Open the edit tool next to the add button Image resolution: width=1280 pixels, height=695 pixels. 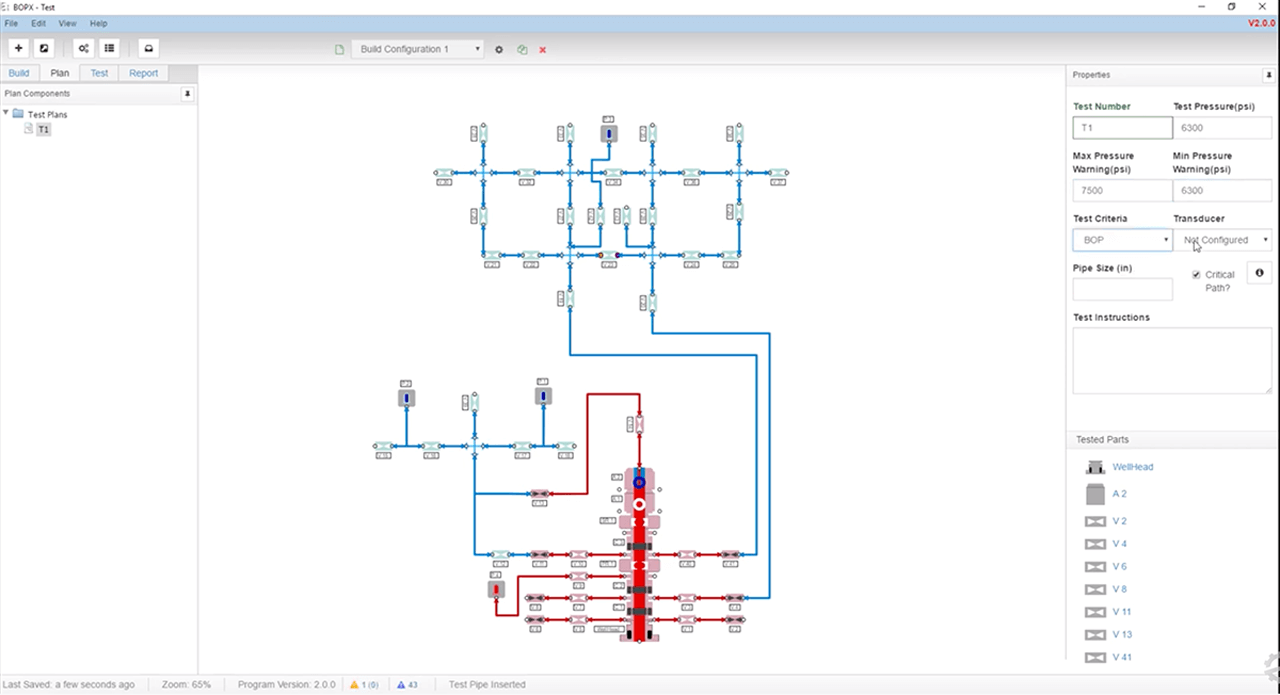43,48
